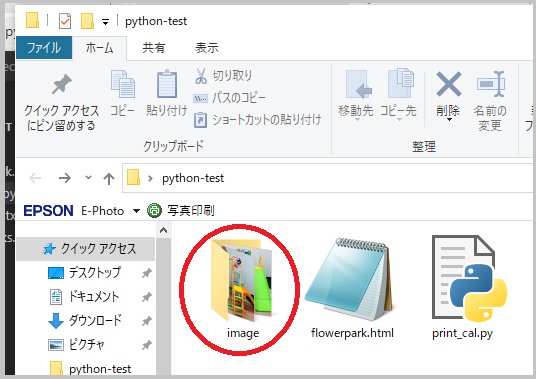Click the file name 'flowerpark.html'

coord(352,333)
